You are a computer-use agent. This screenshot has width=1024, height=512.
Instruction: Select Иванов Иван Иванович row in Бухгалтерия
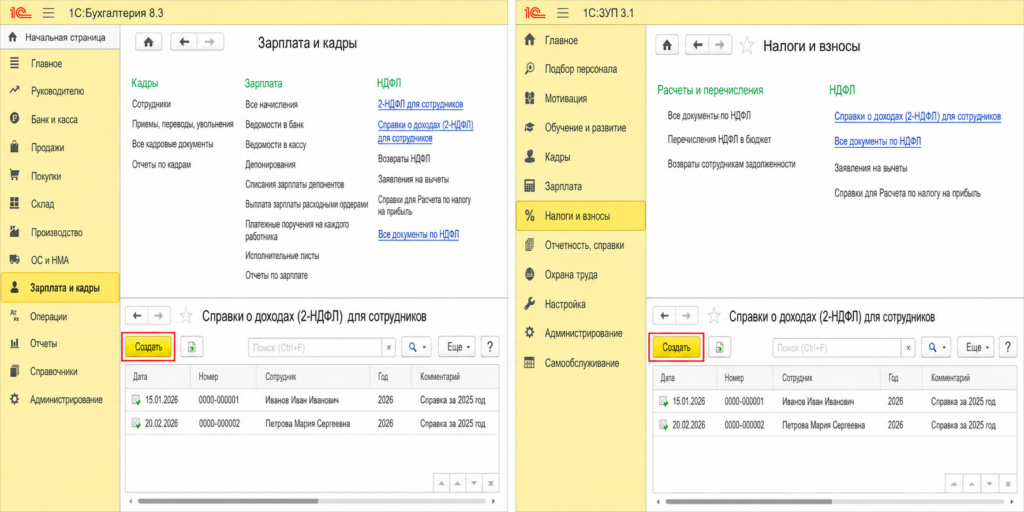click(312, 400)
